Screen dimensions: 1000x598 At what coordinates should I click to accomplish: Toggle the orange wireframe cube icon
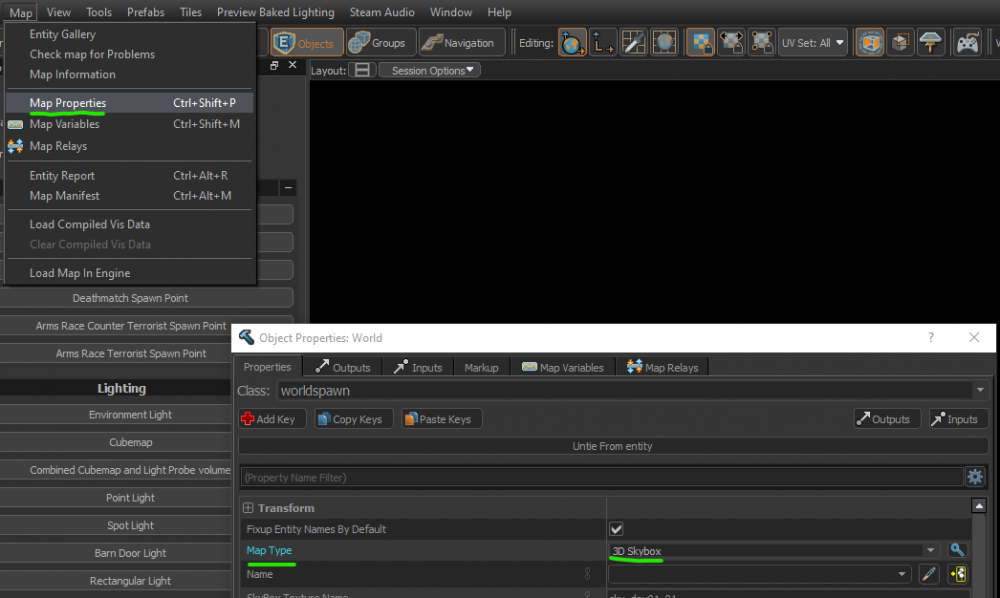(869, 43)
